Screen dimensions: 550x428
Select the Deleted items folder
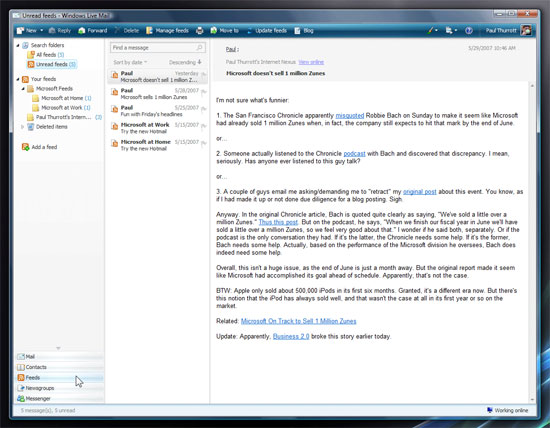point(47,127)
